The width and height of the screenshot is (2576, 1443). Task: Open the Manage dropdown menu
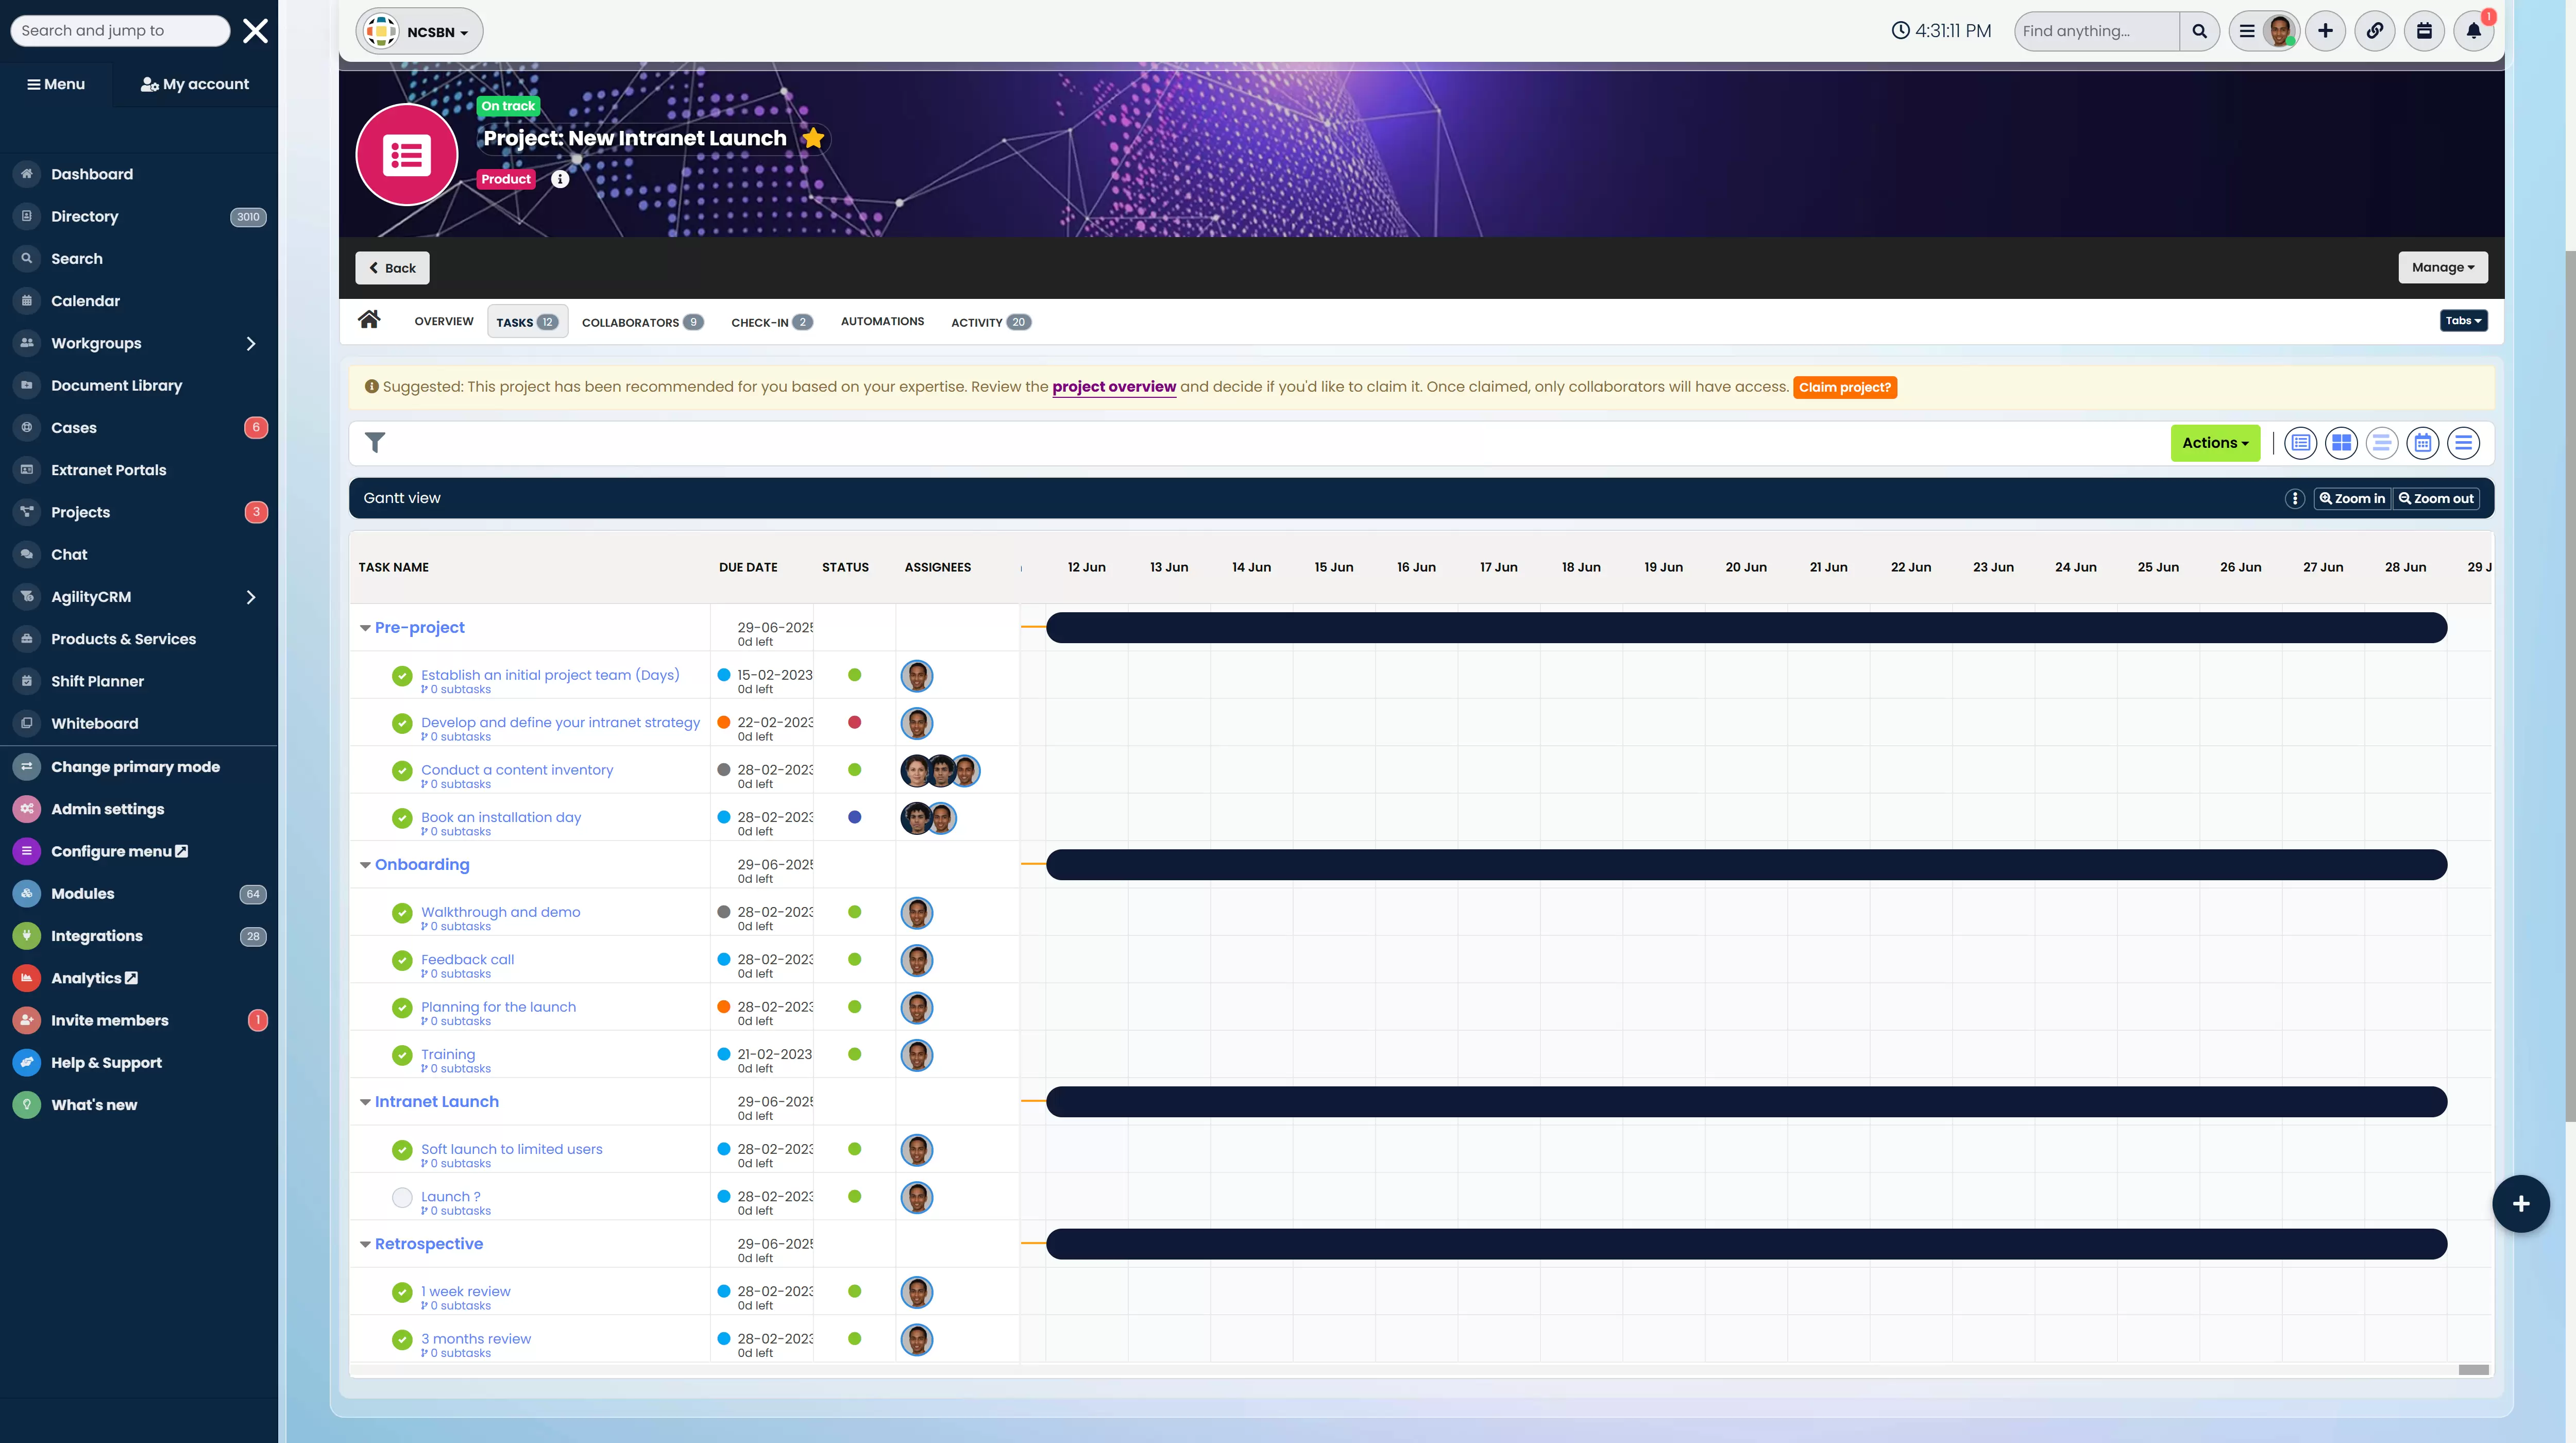pos(2442,267)
